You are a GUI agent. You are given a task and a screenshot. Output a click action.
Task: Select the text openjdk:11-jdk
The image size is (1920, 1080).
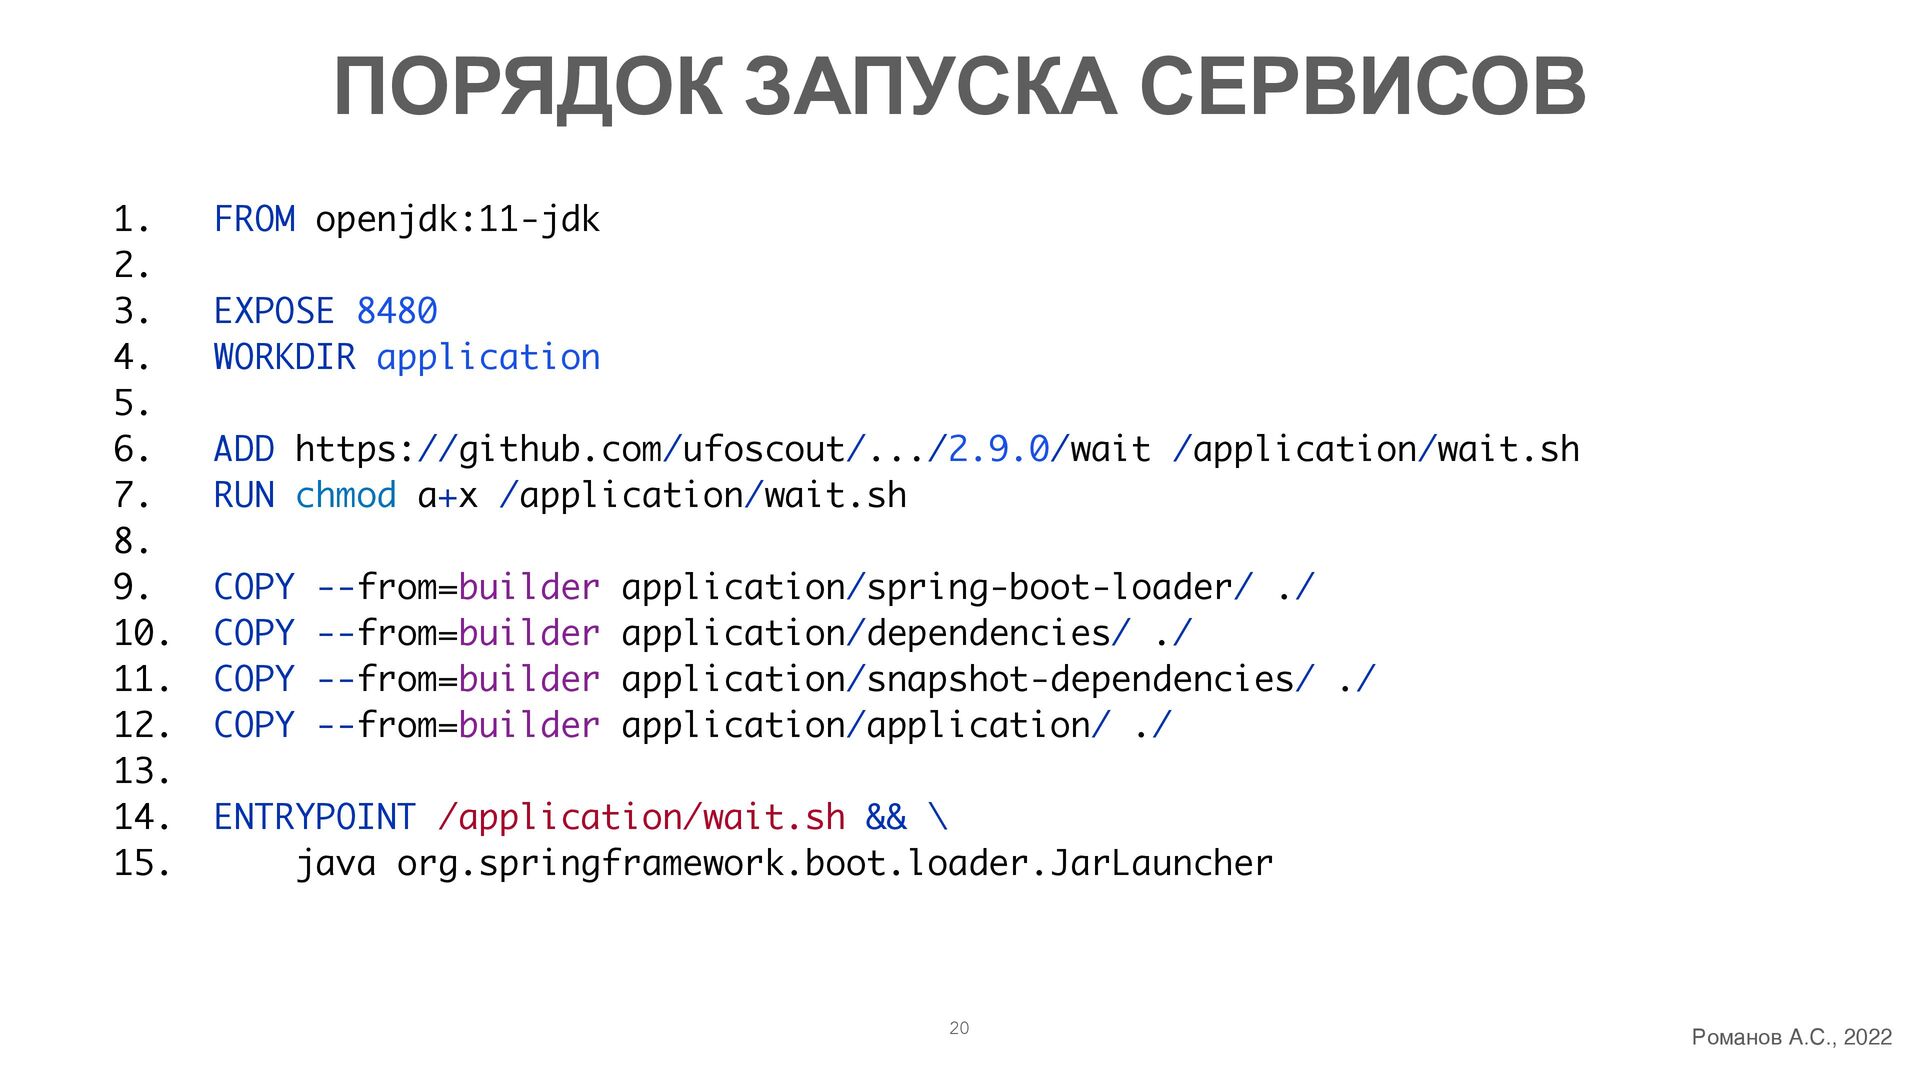tap(457, 220)
